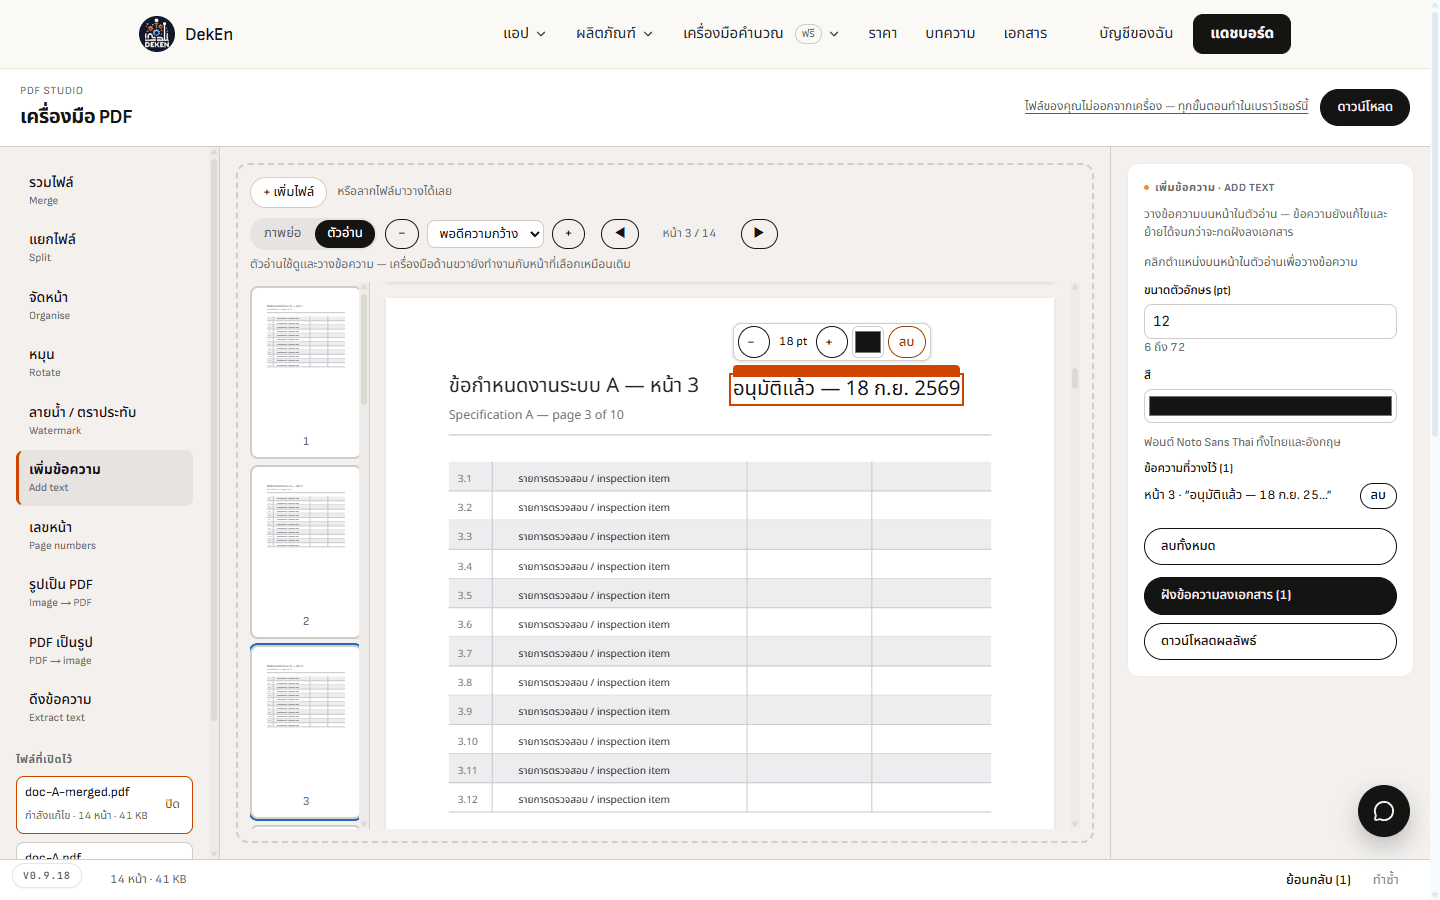Select doc-A-merged.pdf open file card
Screen dimensions: 1440x900
point(105,804)
